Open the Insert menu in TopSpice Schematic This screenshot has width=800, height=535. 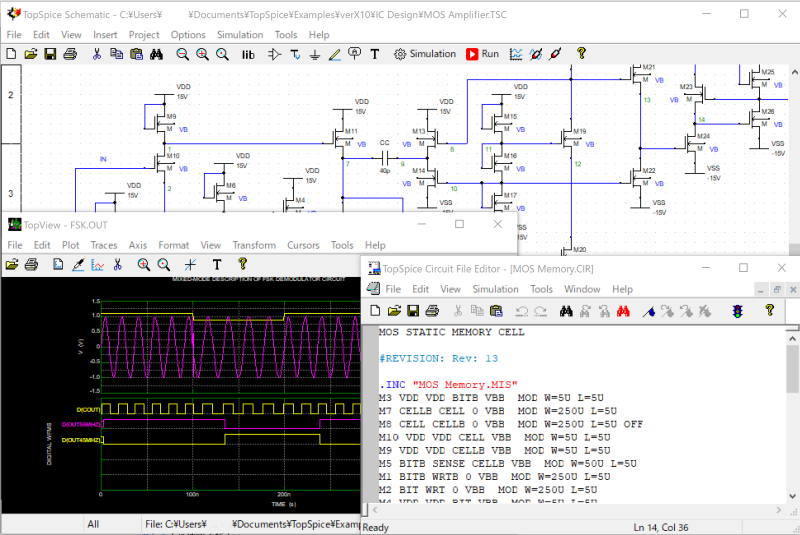click(105, 35)
